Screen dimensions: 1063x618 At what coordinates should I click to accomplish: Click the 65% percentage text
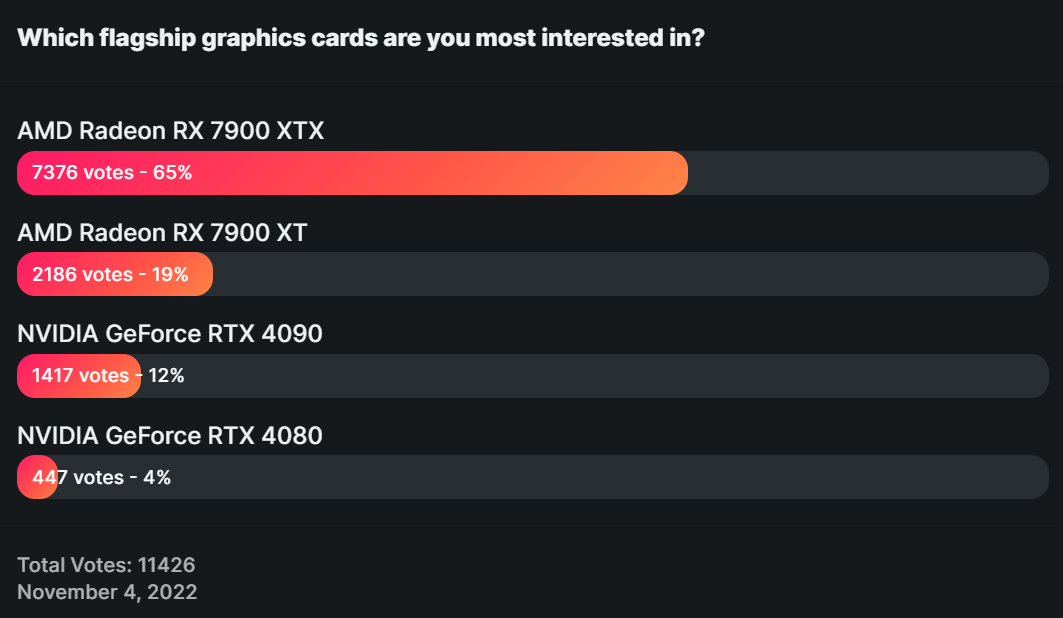tap(172, 172)
